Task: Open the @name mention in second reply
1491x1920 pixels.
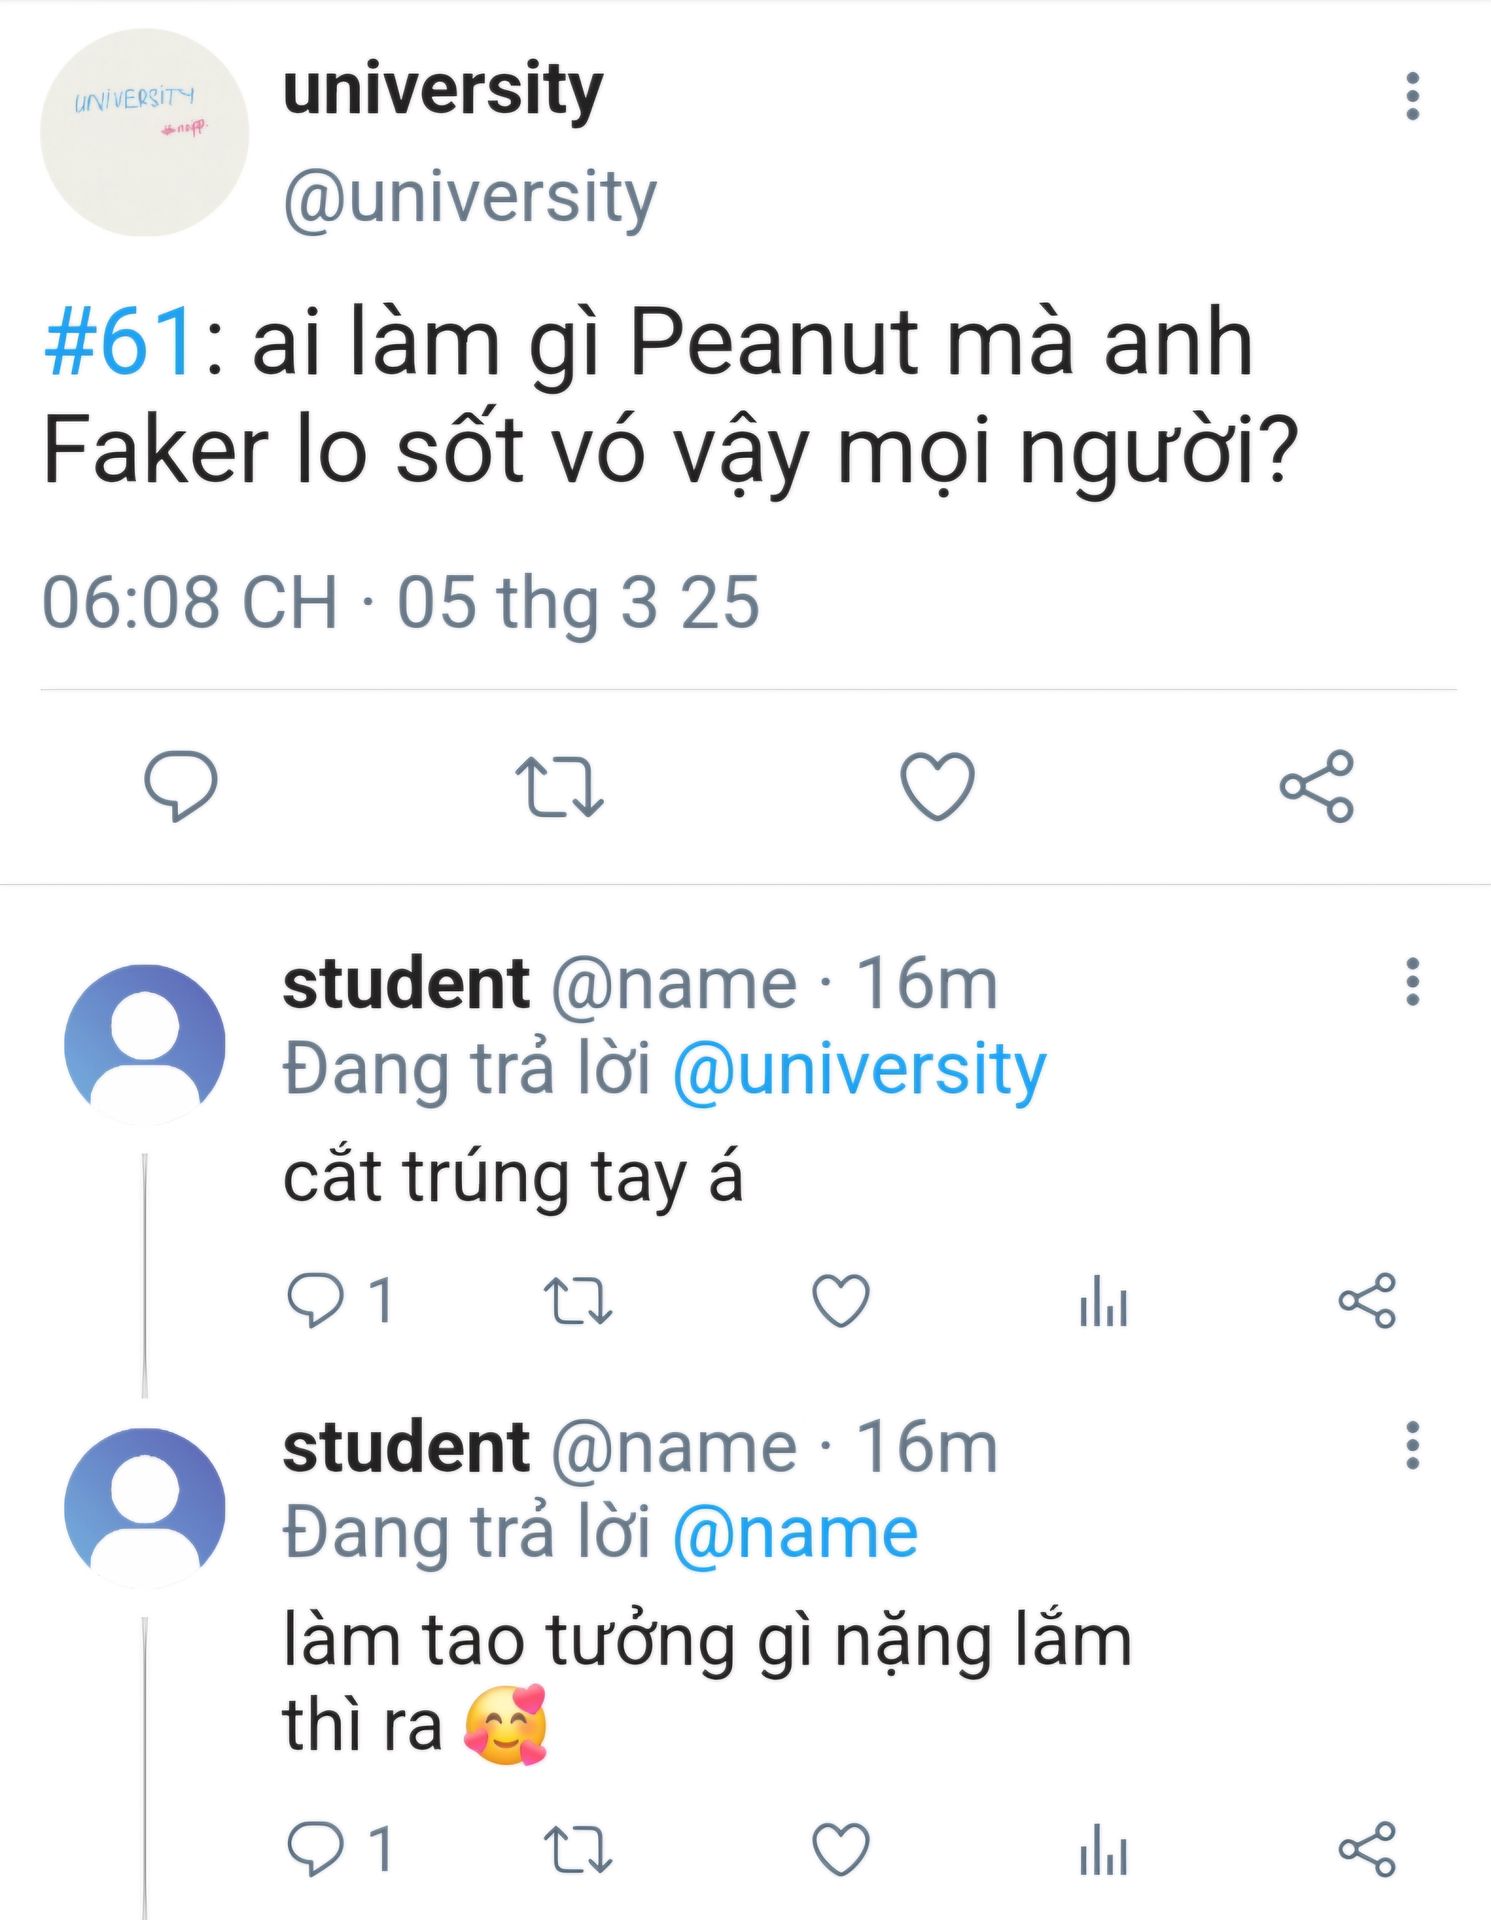Action: coord(795,1533)
